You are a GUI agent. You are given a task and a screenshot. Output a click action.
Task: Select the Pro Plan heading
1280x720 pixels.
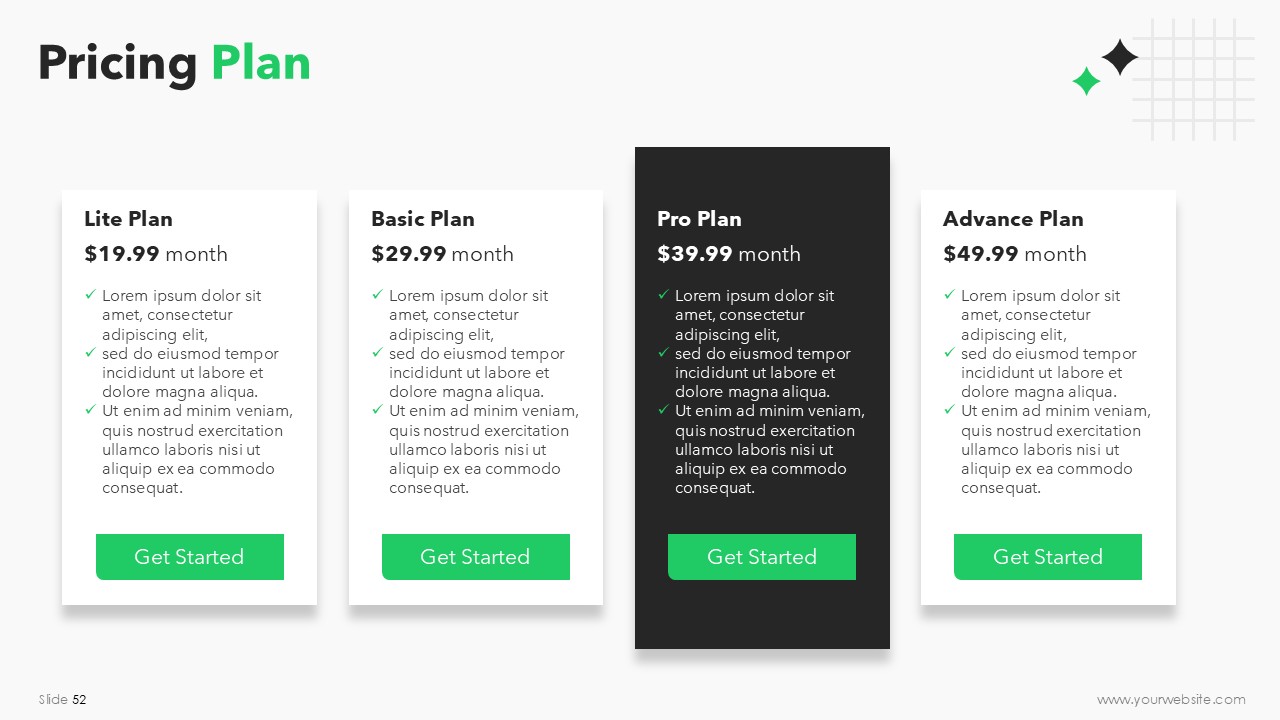coord(699,219)
